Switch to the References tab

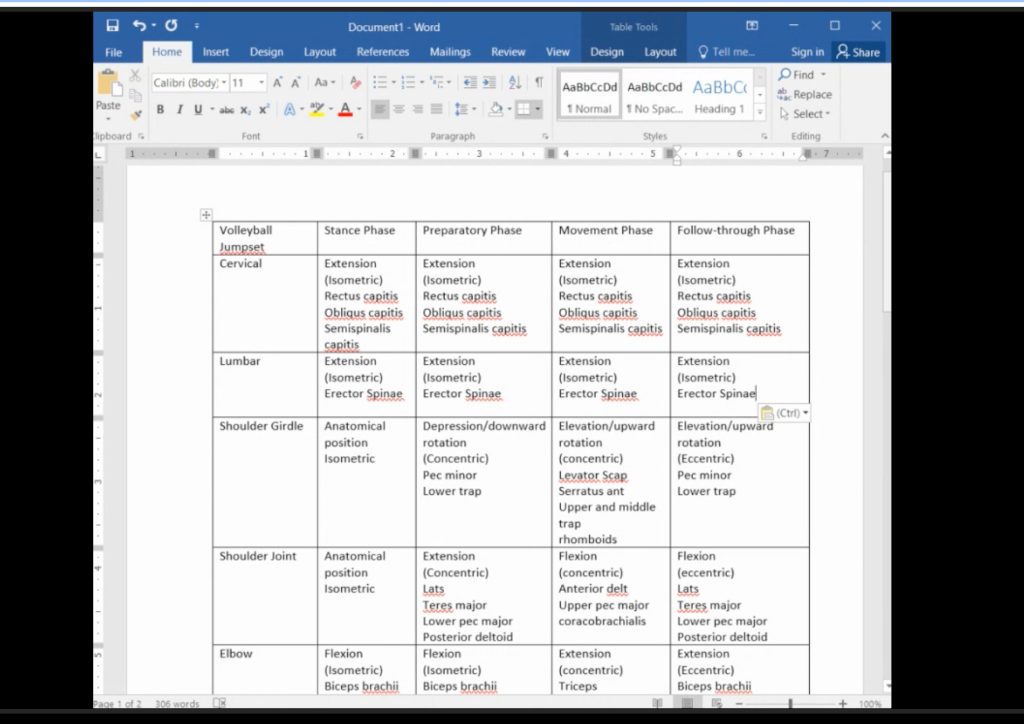[x=383, y=52]
